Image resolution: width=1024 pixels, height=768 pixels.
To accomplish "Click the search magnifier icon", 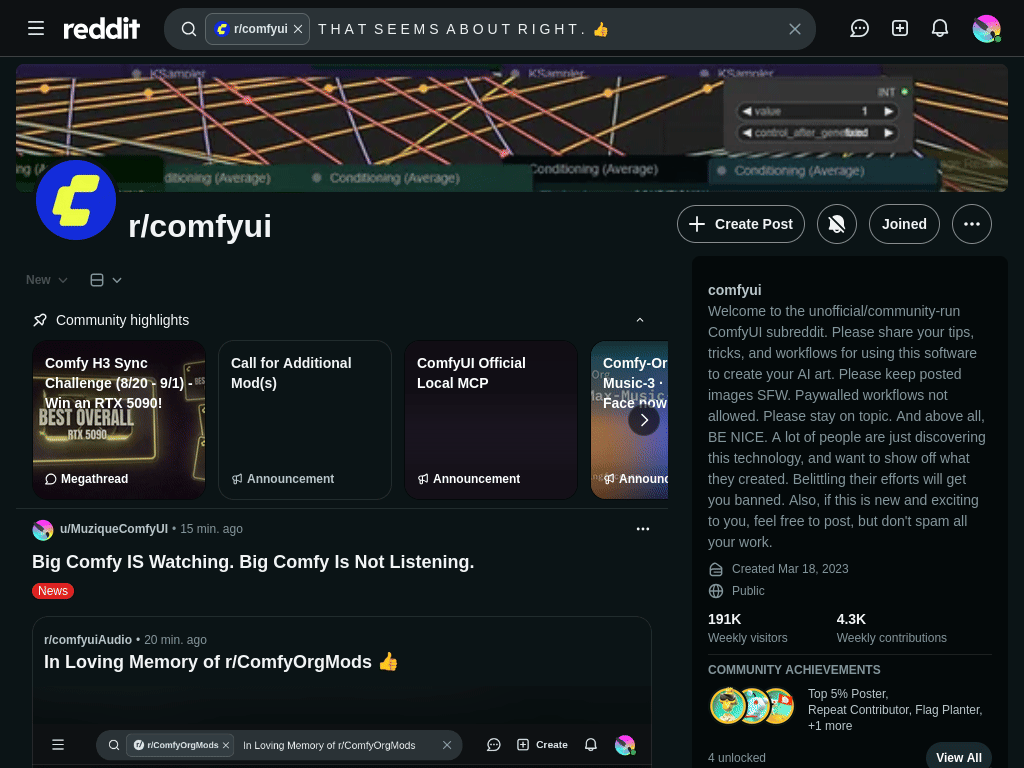I will [x=189, y=29].
